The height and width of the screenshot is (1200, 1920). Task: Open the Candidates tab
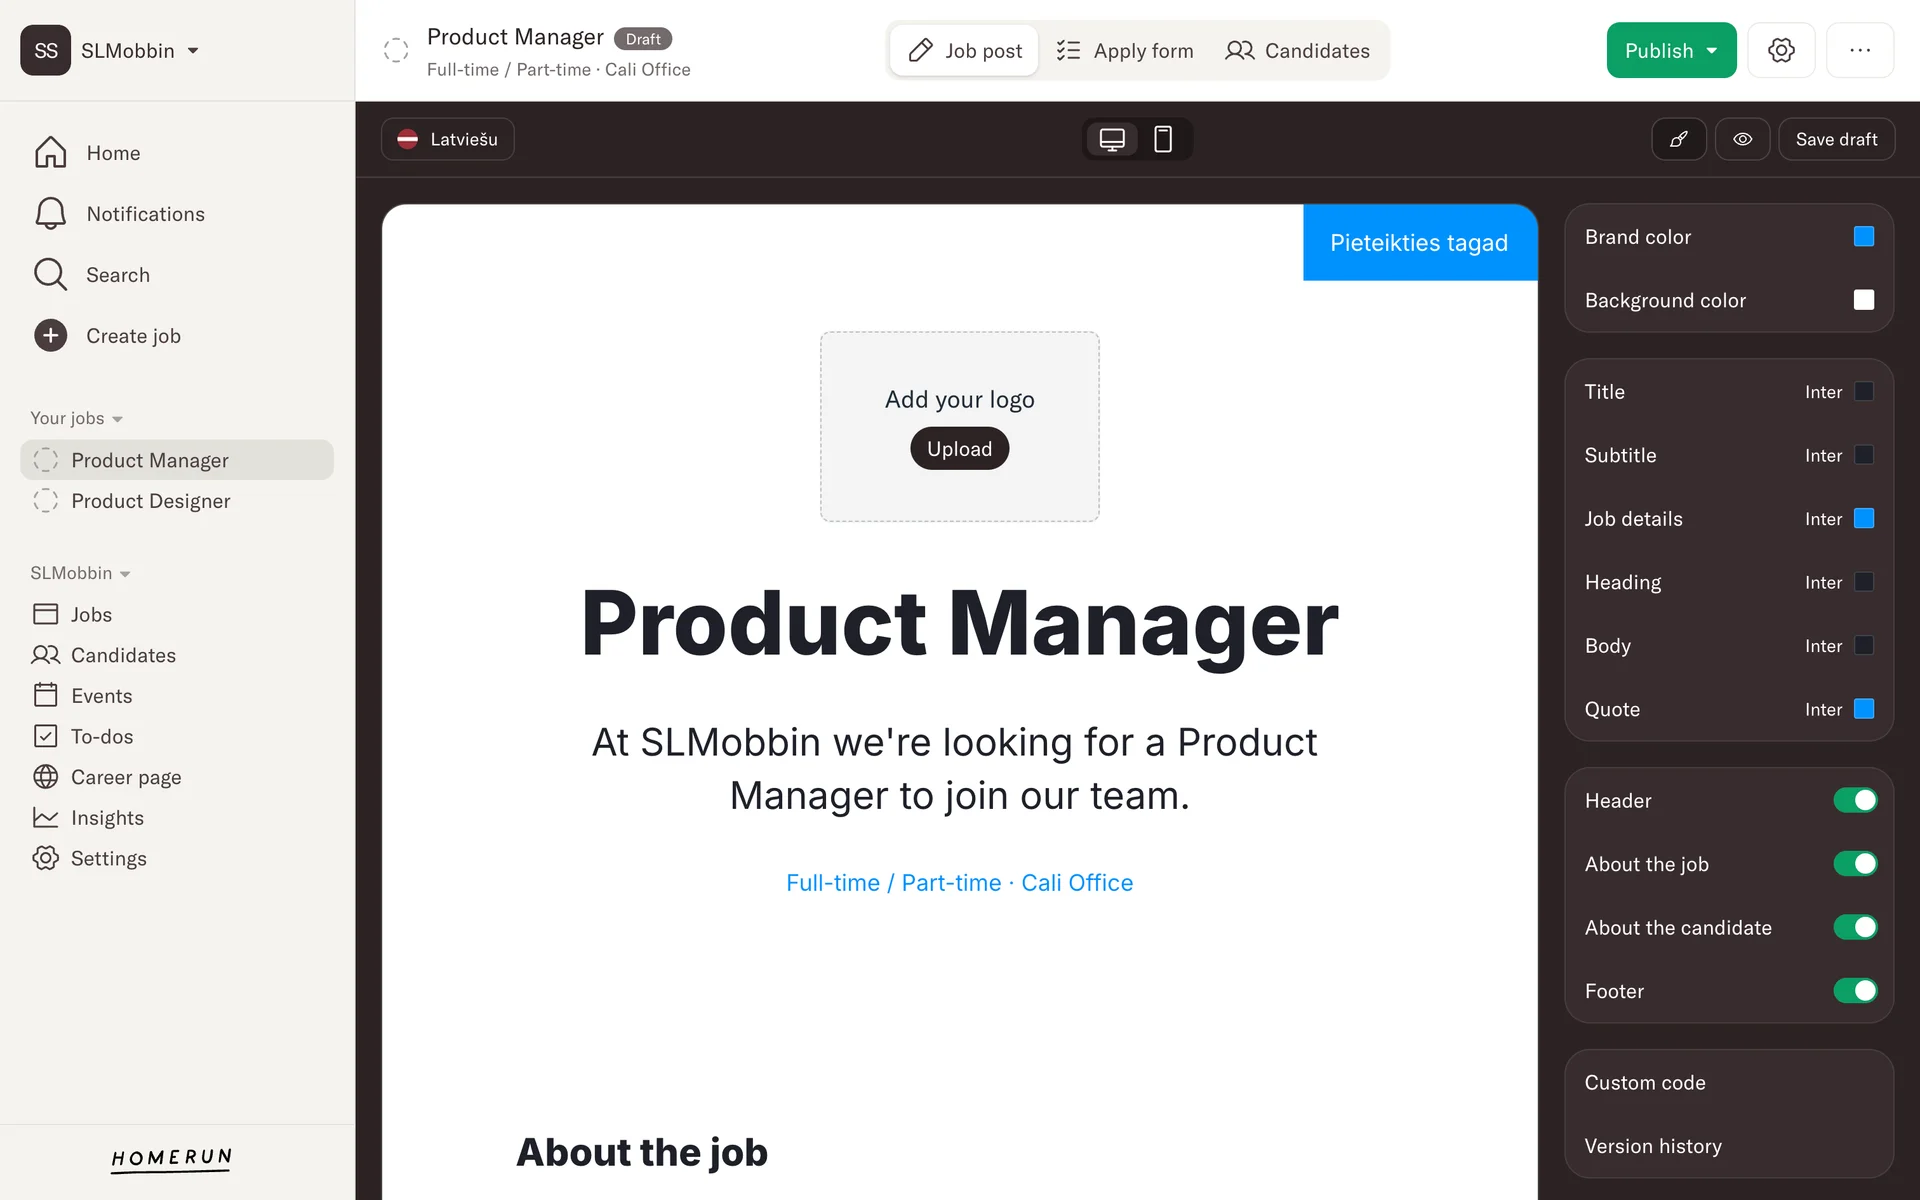point(1297,51)
